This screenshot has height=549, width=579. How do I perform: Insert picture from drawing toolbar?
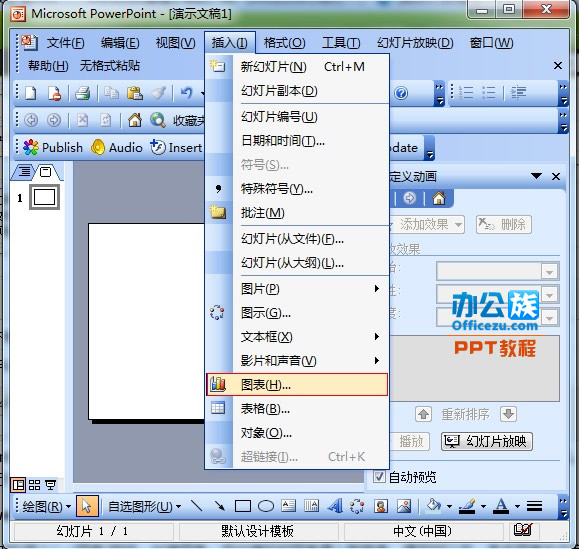click(404, 506)
